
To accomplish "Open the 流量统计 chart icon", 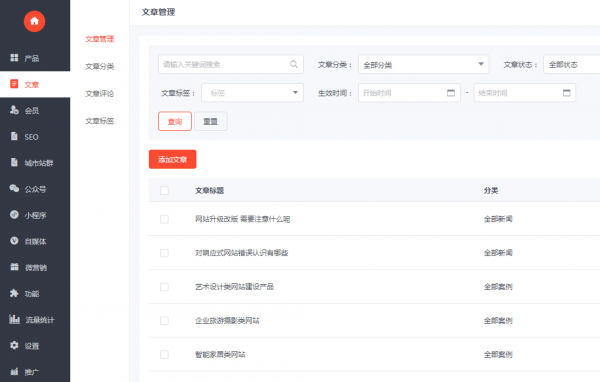I will (15, 319).
